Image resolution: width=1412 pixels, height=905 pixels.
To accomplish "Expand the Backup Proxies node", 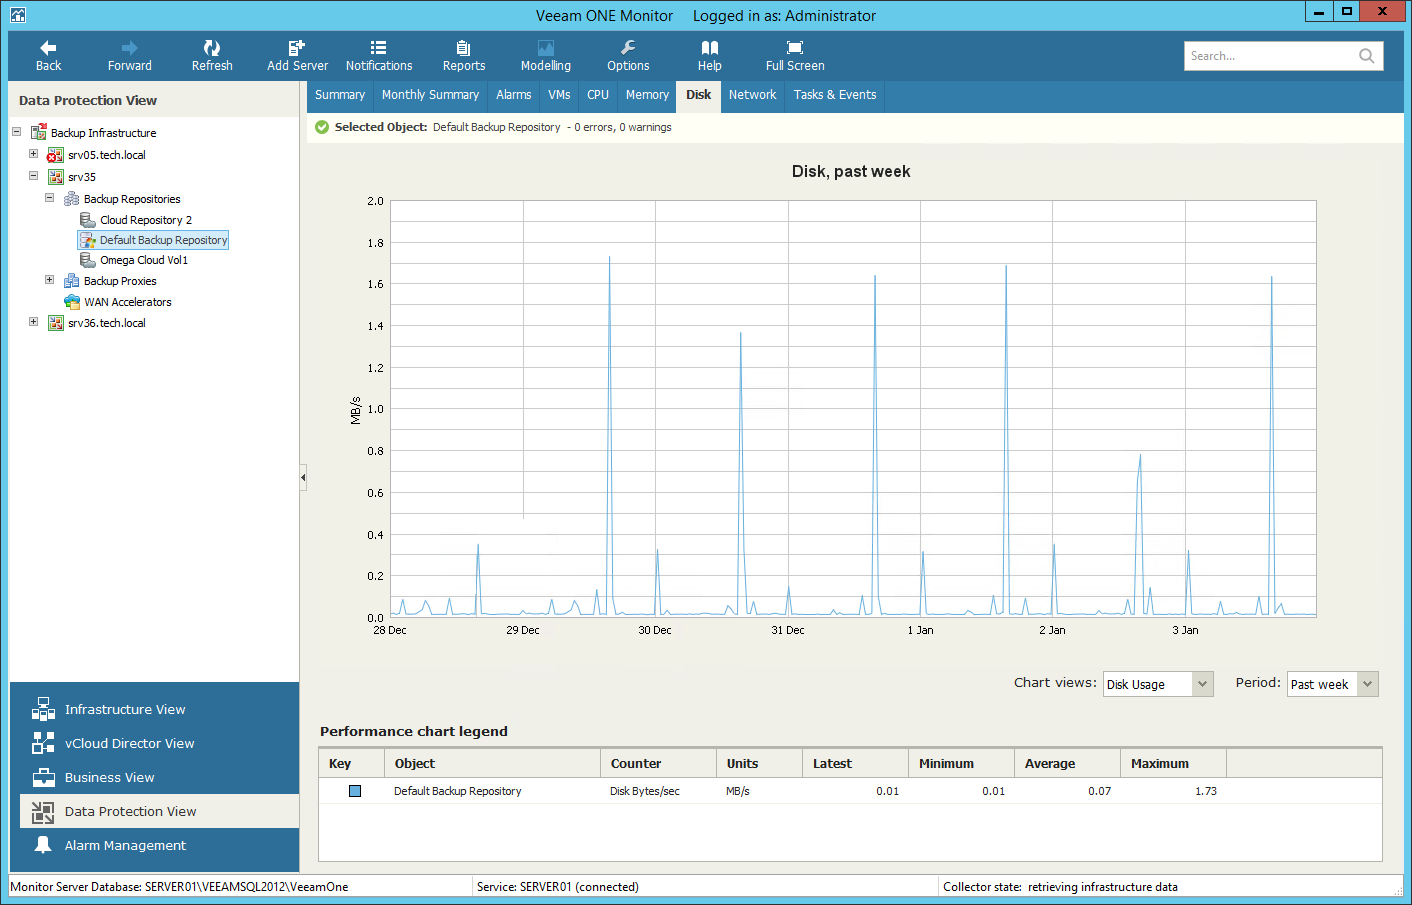I will click(49, 280).
